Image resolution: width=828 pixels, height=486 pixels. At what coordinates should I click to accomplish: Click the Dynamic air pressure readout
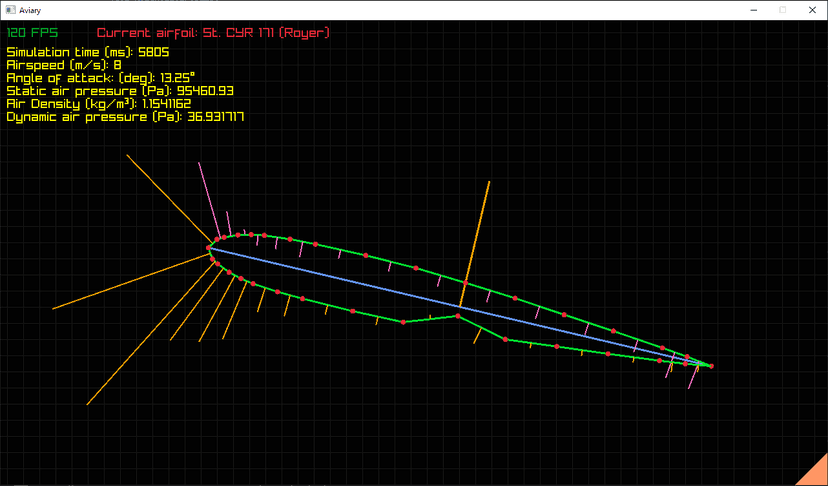(x=125, y=117)
